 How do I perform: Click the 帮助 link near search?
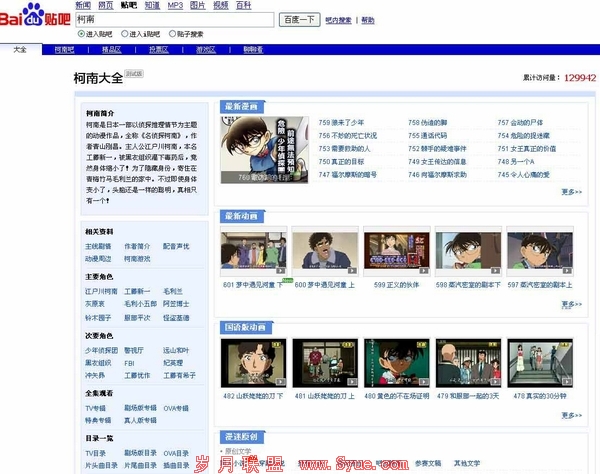coord(368,20)
